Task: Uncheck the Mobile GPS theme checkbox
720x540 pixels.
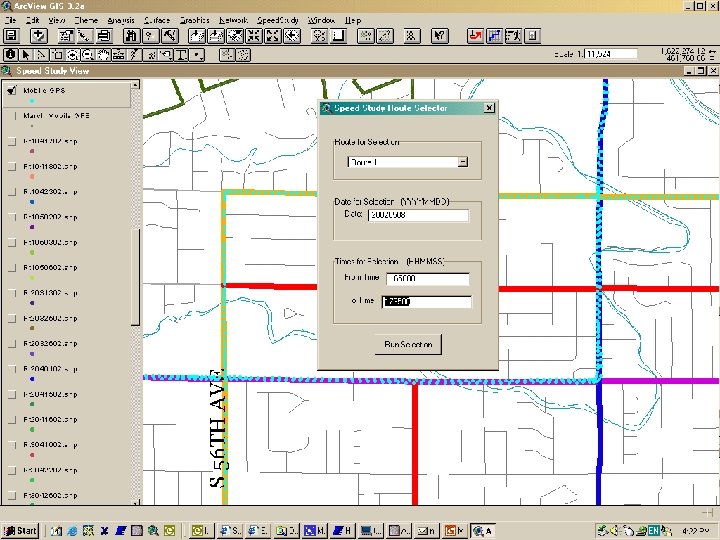Action: point(11,89)
